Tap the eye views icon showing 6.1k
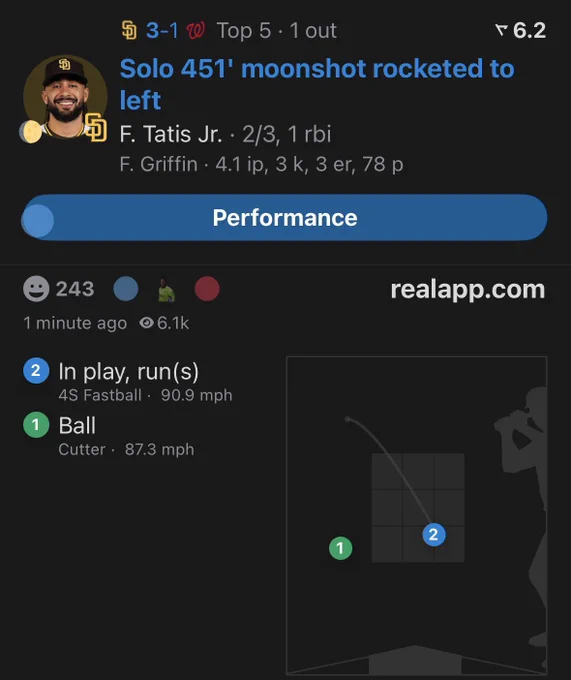The height and width of the screenshot is (680, 571). (147, 323)
